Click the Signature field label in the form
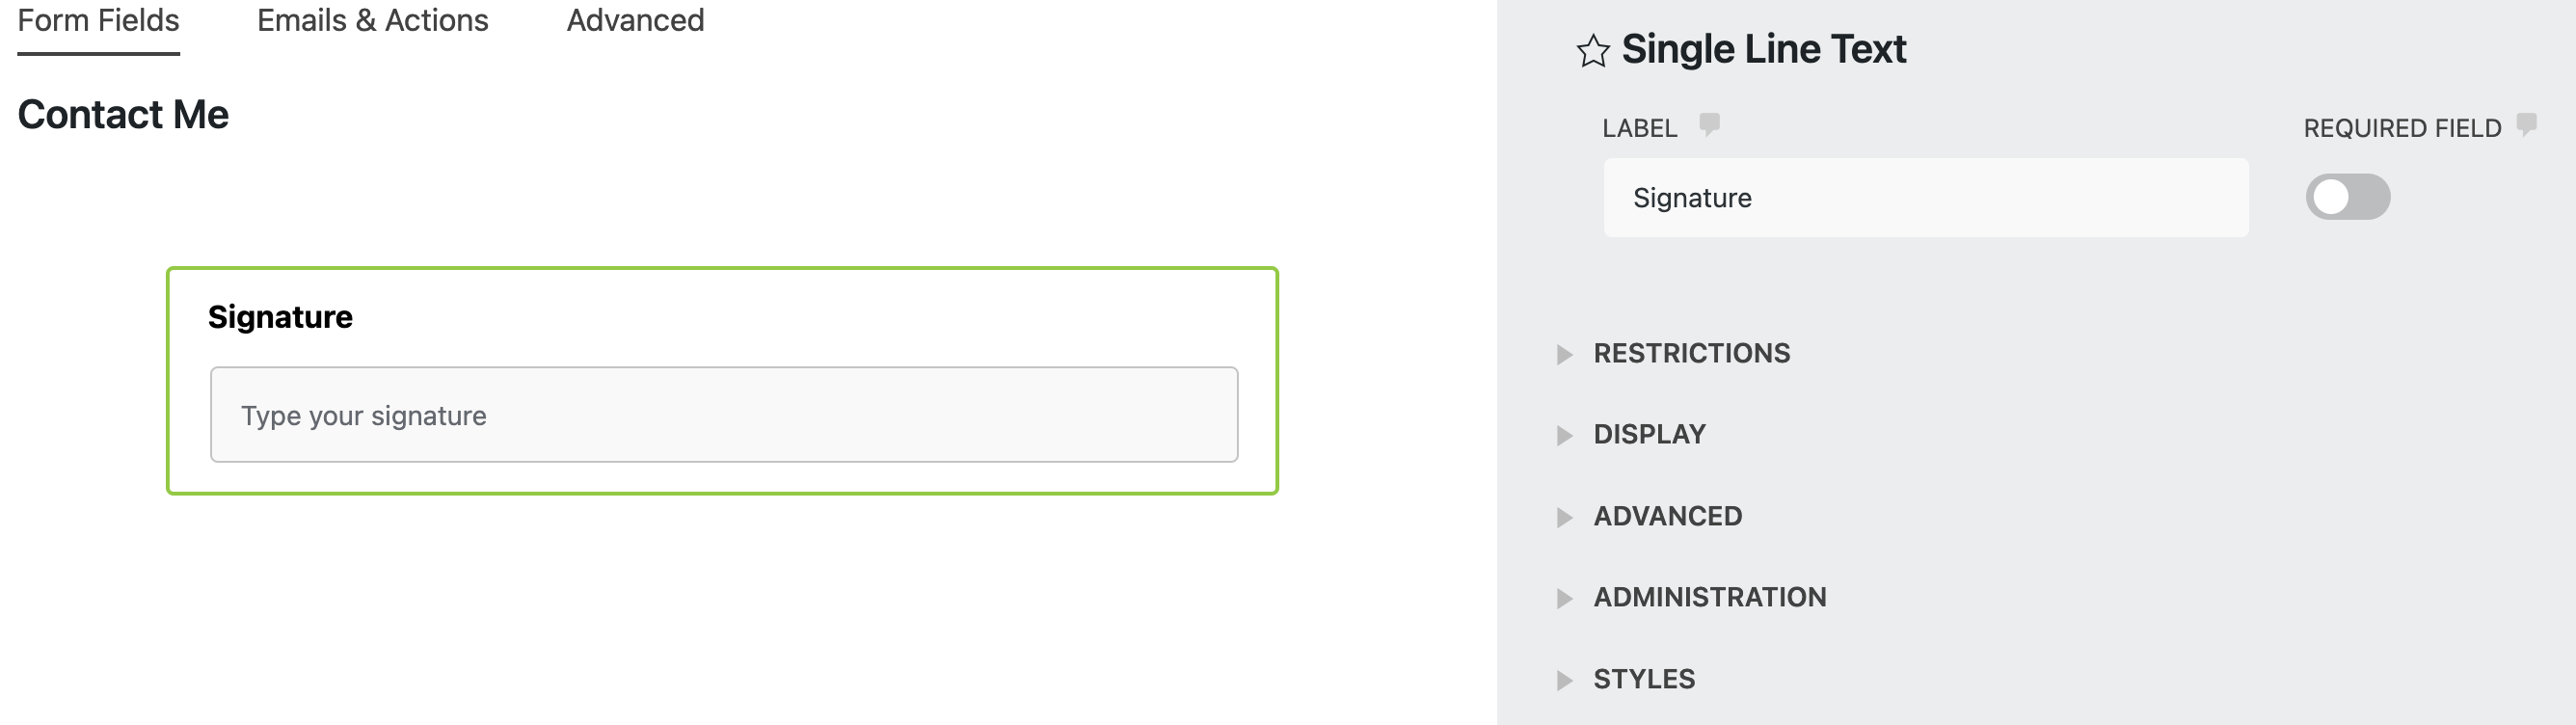Screen dimensions: 2576x725 tap(281, 315)
